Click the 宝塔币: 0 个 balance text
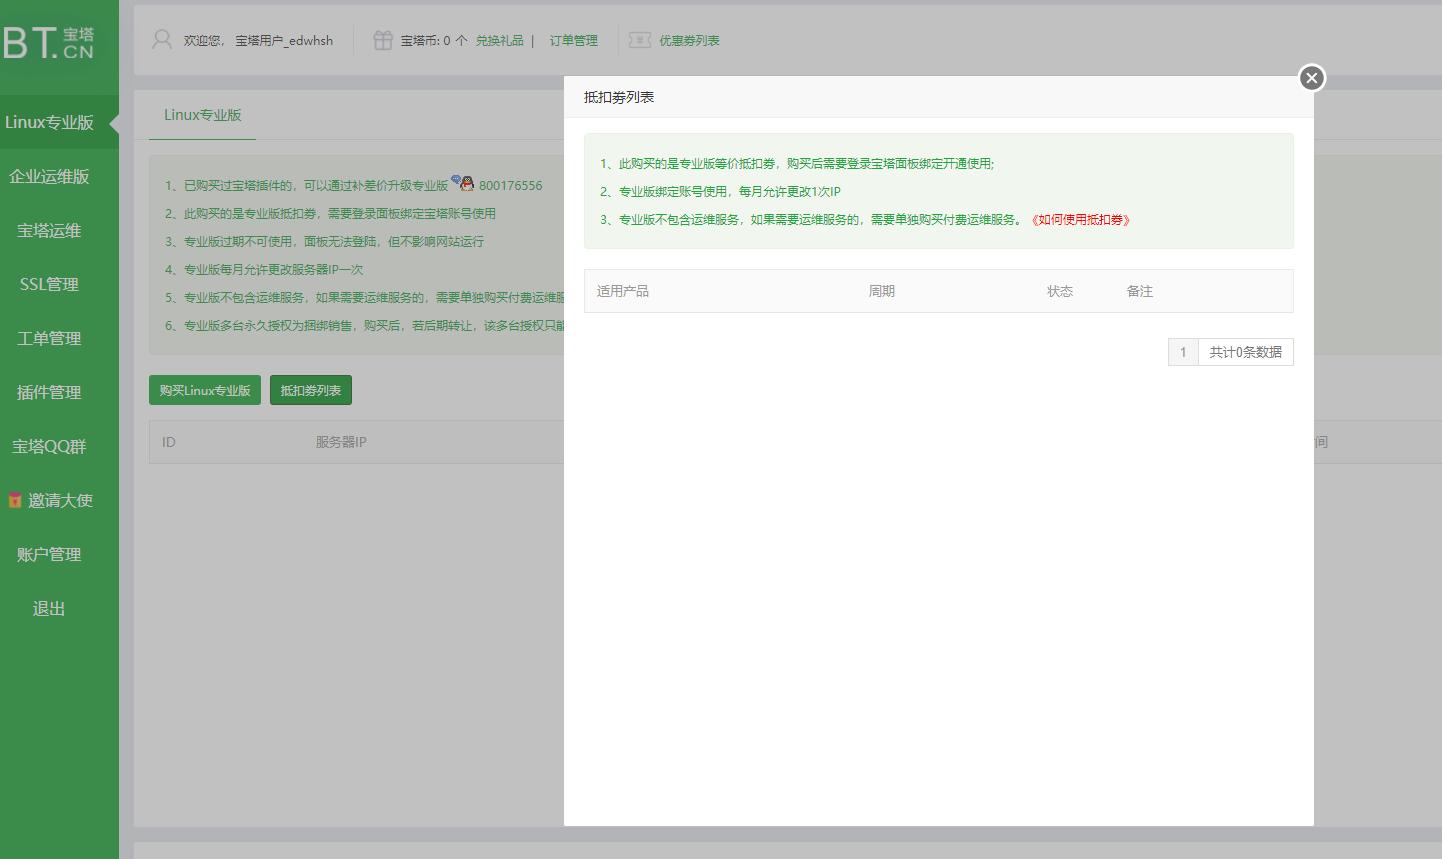 tap(434, 41)
